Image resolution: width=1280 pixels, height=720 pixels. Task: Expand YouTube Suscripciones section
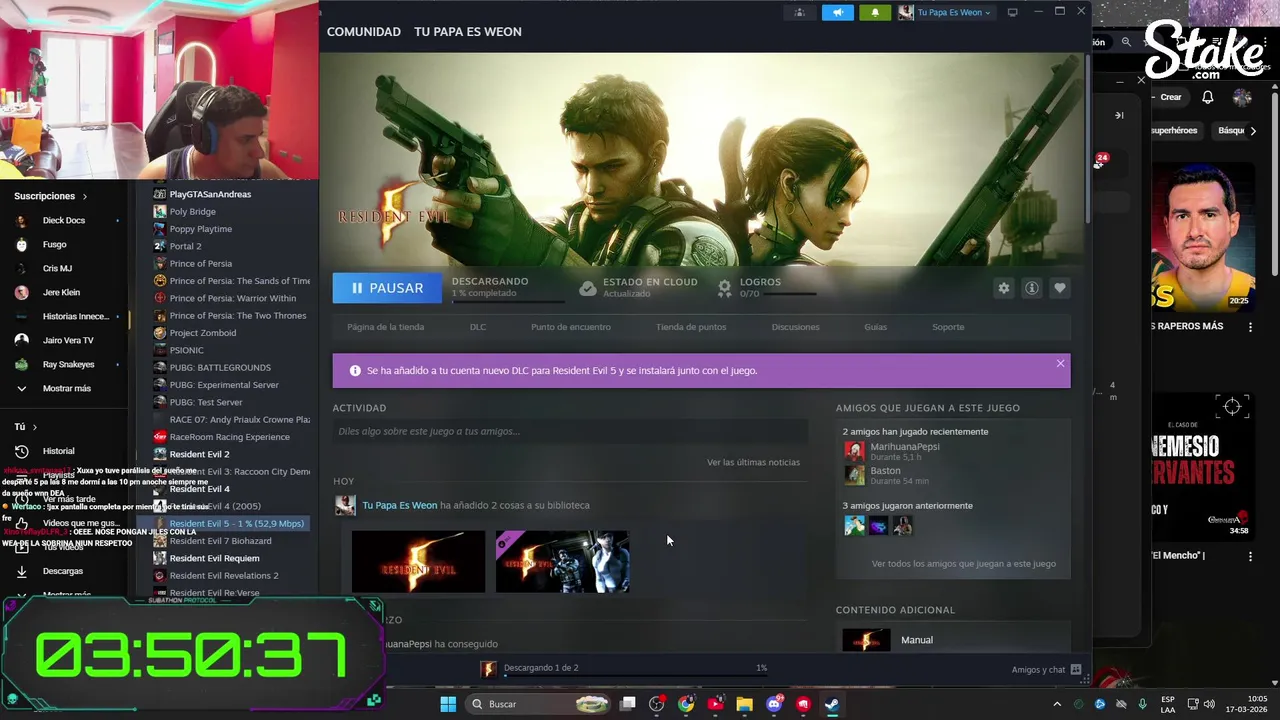51,196
